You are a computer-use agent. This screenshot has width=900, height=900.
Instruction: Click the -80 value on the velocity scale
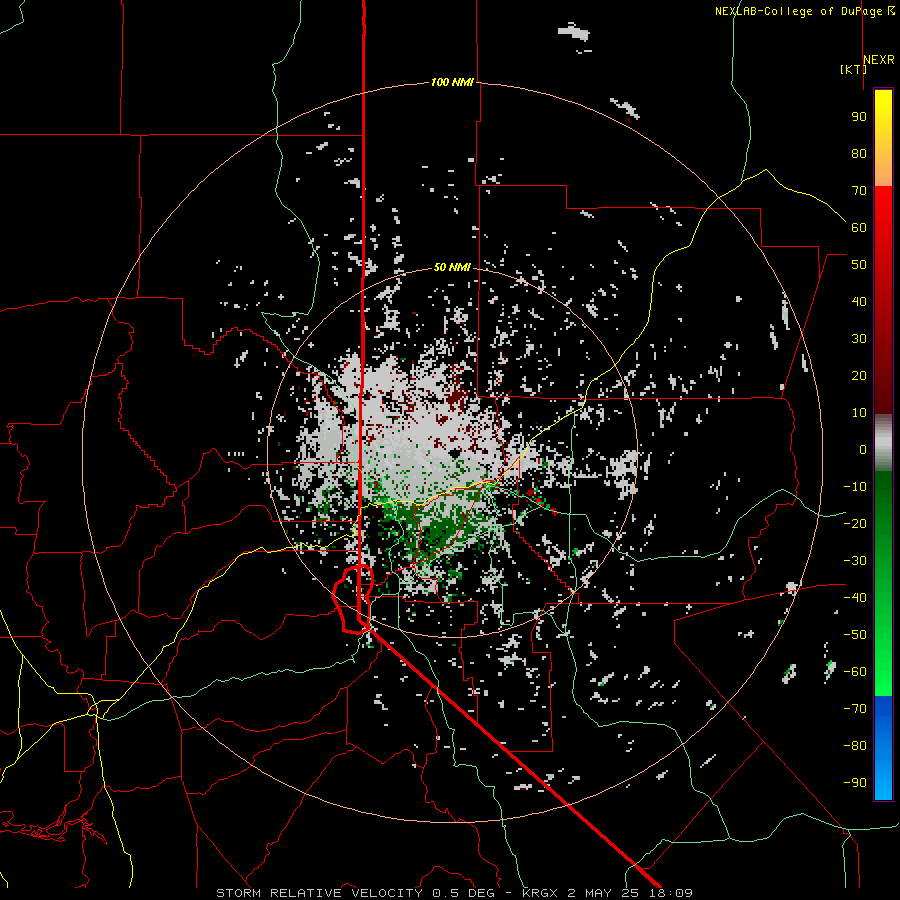pos(855,746)
